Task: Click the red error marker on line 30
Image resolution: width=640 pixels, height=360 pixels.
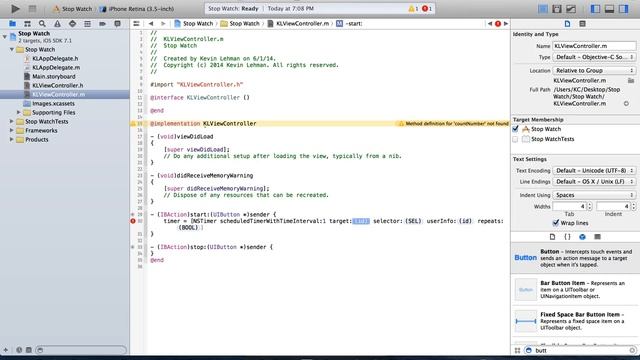Action: (x=133, y=221)
